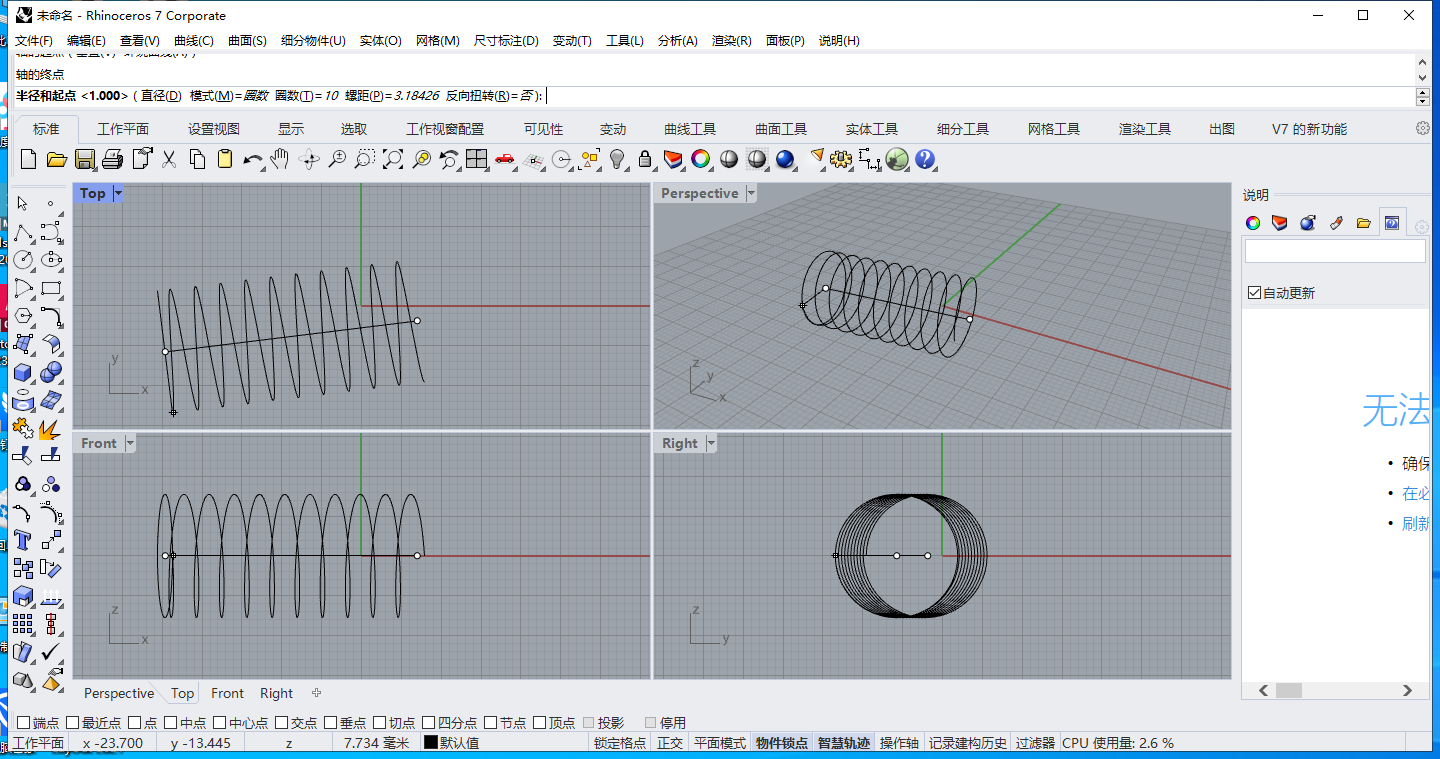The image size is (1440, 759).
Task: Open the Top viewport title dropdown arrow
Action: 118,193
